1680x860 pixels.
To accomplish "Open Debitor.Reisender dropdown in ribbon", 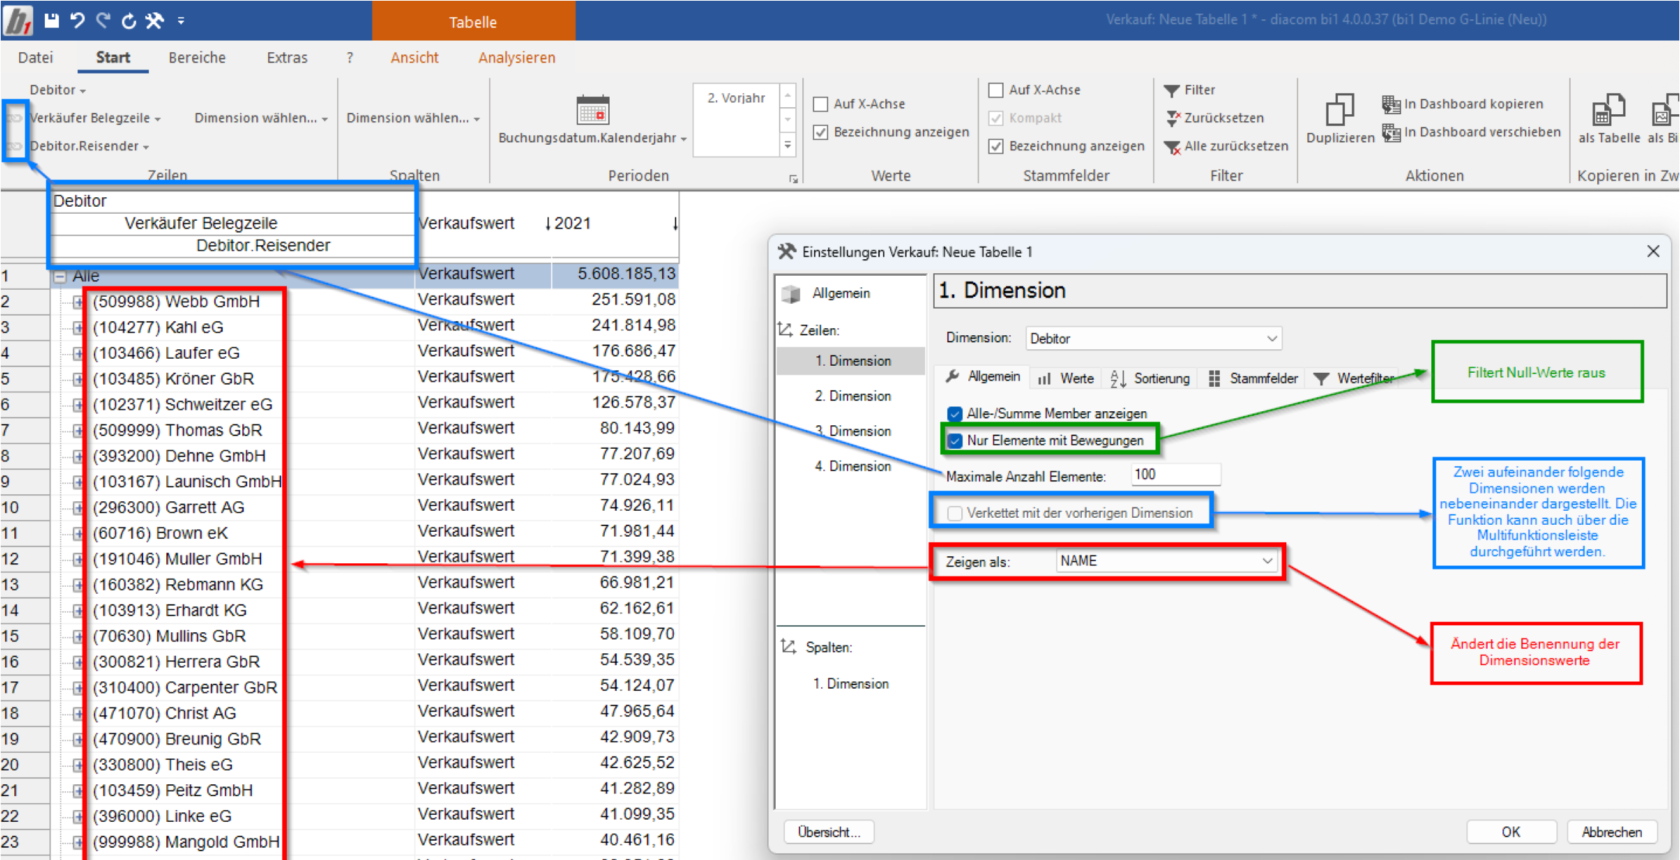I will click(x=89, y=146).
